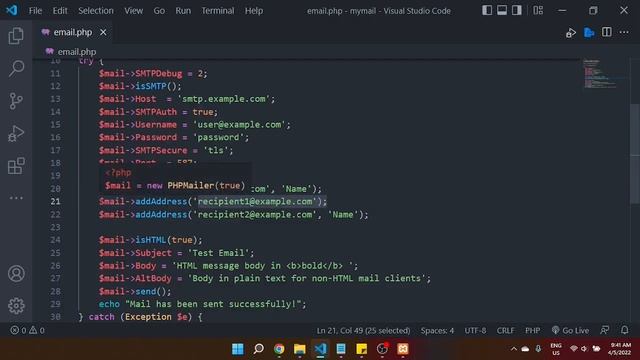The width and height of the screenshot is (640, 360).
Task: Open the Selection menu
Action: point(96,11)
